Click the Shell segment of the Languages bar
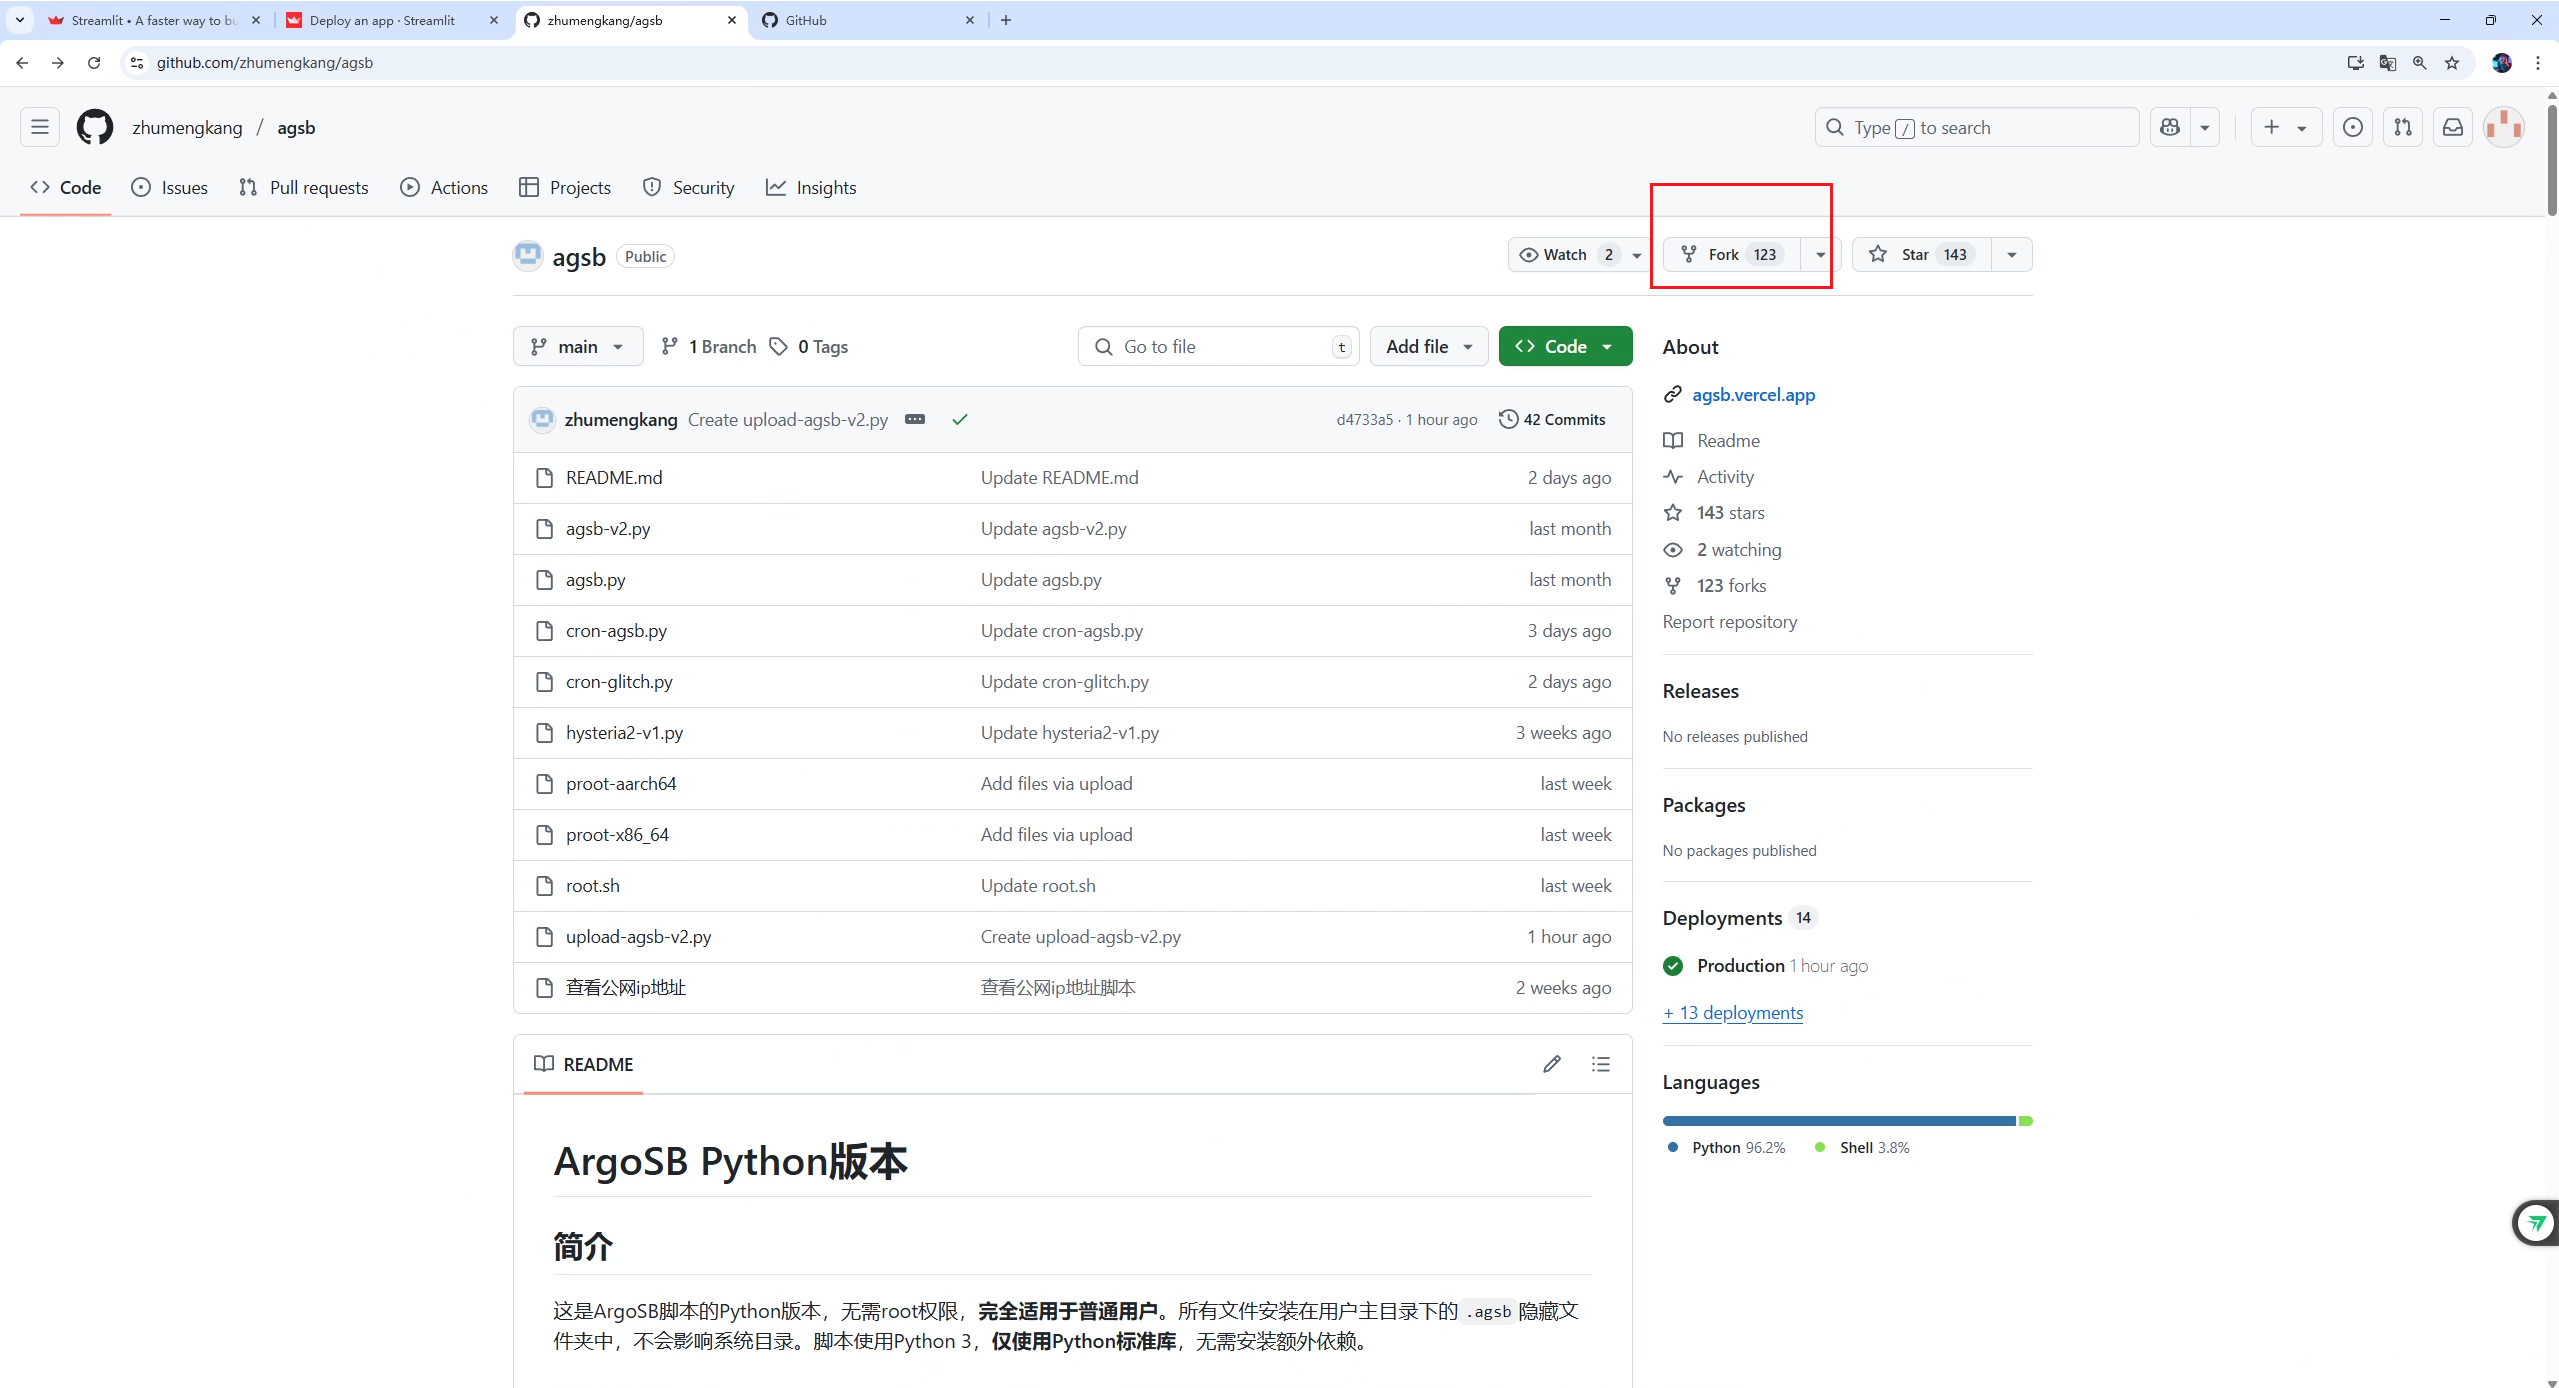Image resolution: width=2559 pixels, height=1388 pixels. coord(2026,1121)
